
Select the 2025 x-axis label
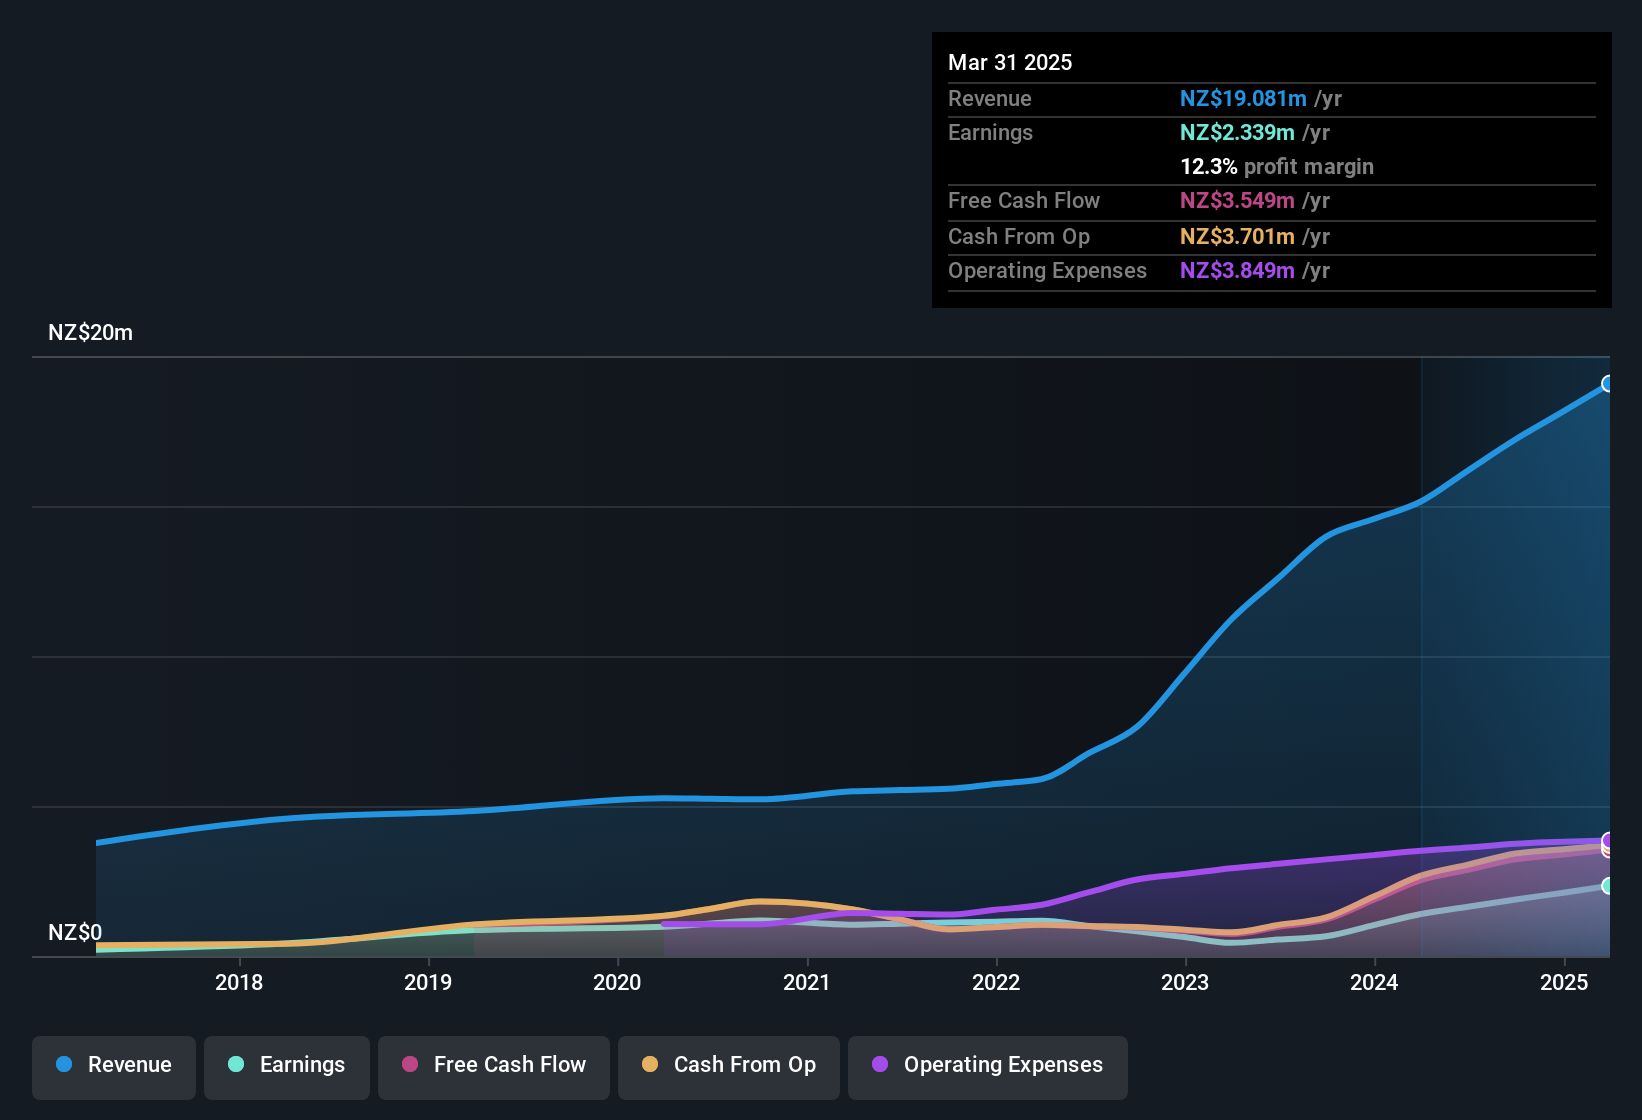tap(1564, 983)
